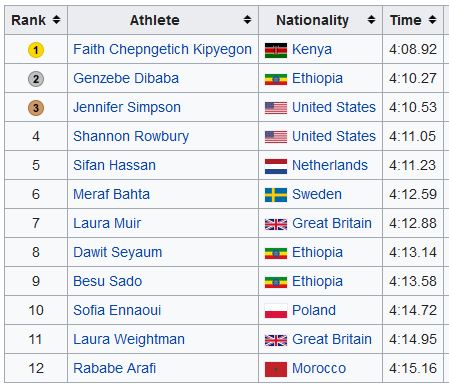The width and height of the screenshot is (449, 390).
Task: Click the Netherlands flag icon
Action: 276,166
